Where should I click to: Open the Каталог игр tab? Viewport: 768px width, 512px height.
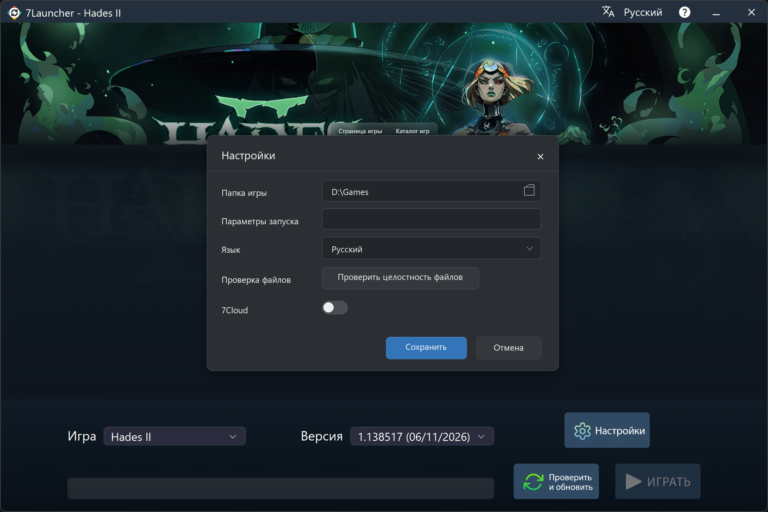pos(412,131)
